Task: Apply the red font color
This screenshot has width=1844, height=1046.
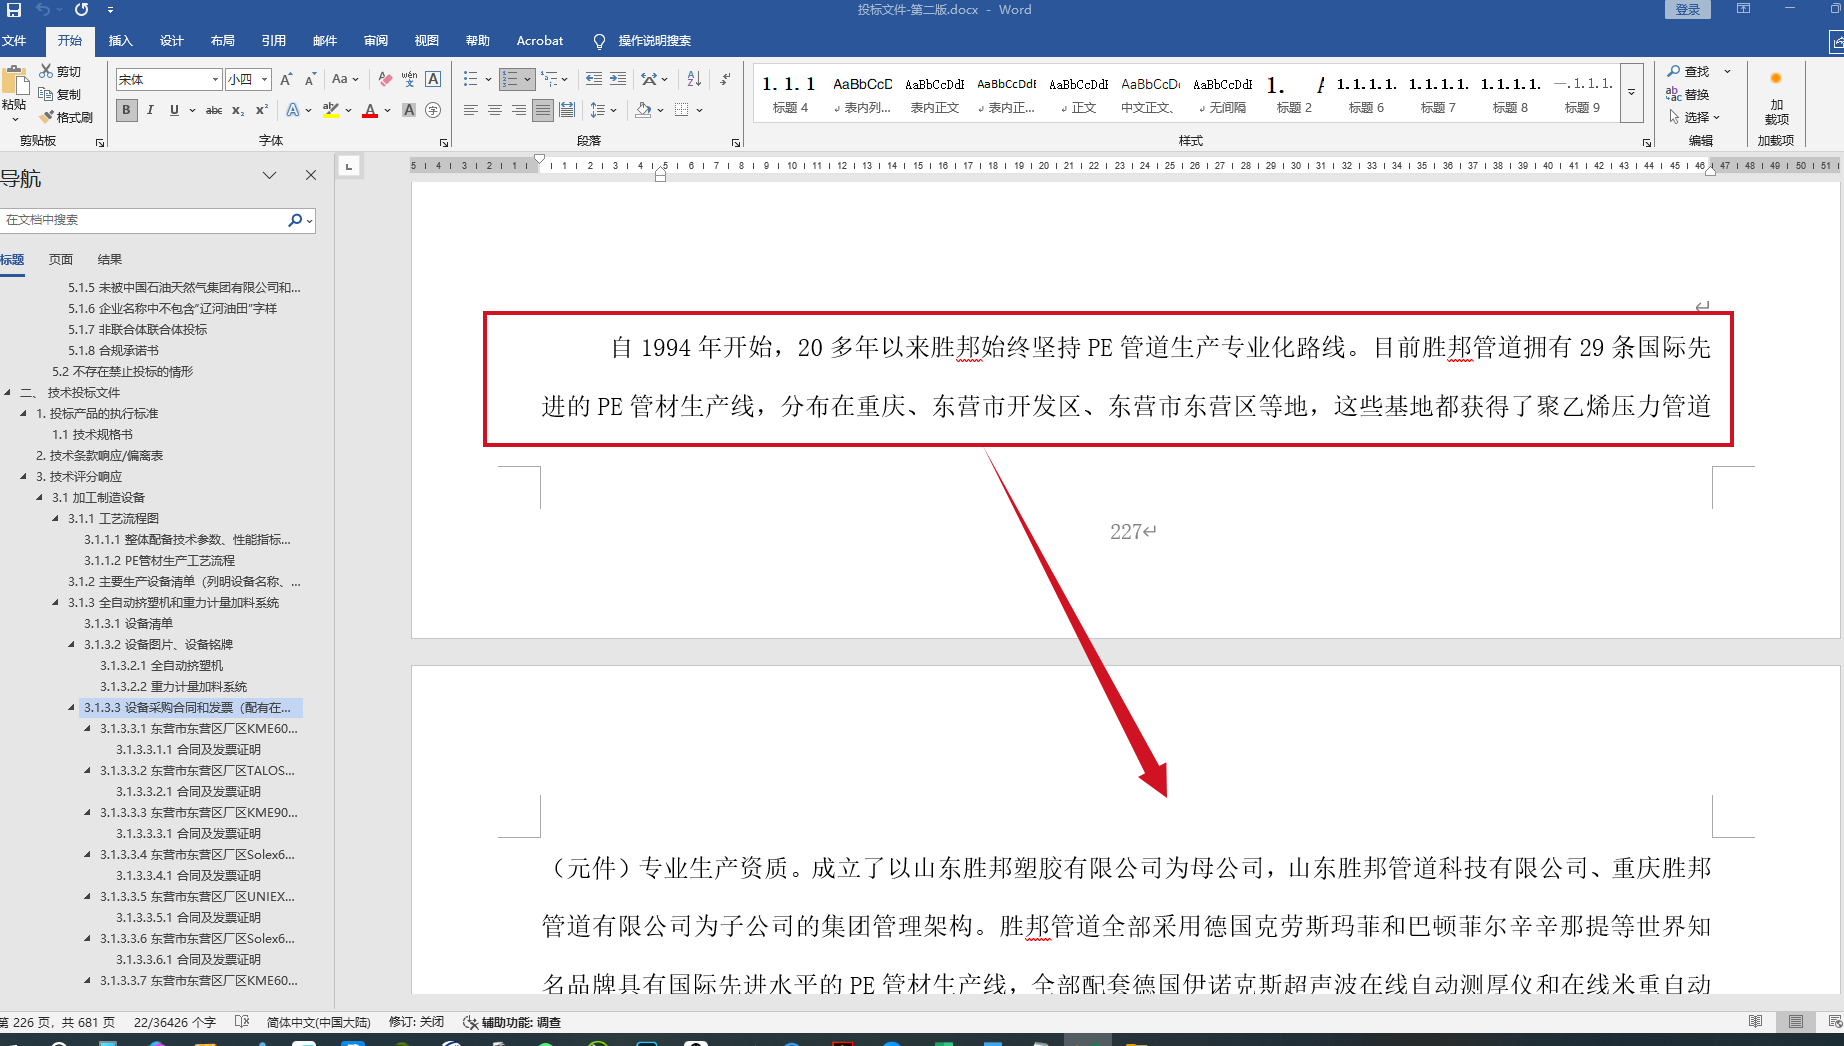Action: click(x=370, y=110)
